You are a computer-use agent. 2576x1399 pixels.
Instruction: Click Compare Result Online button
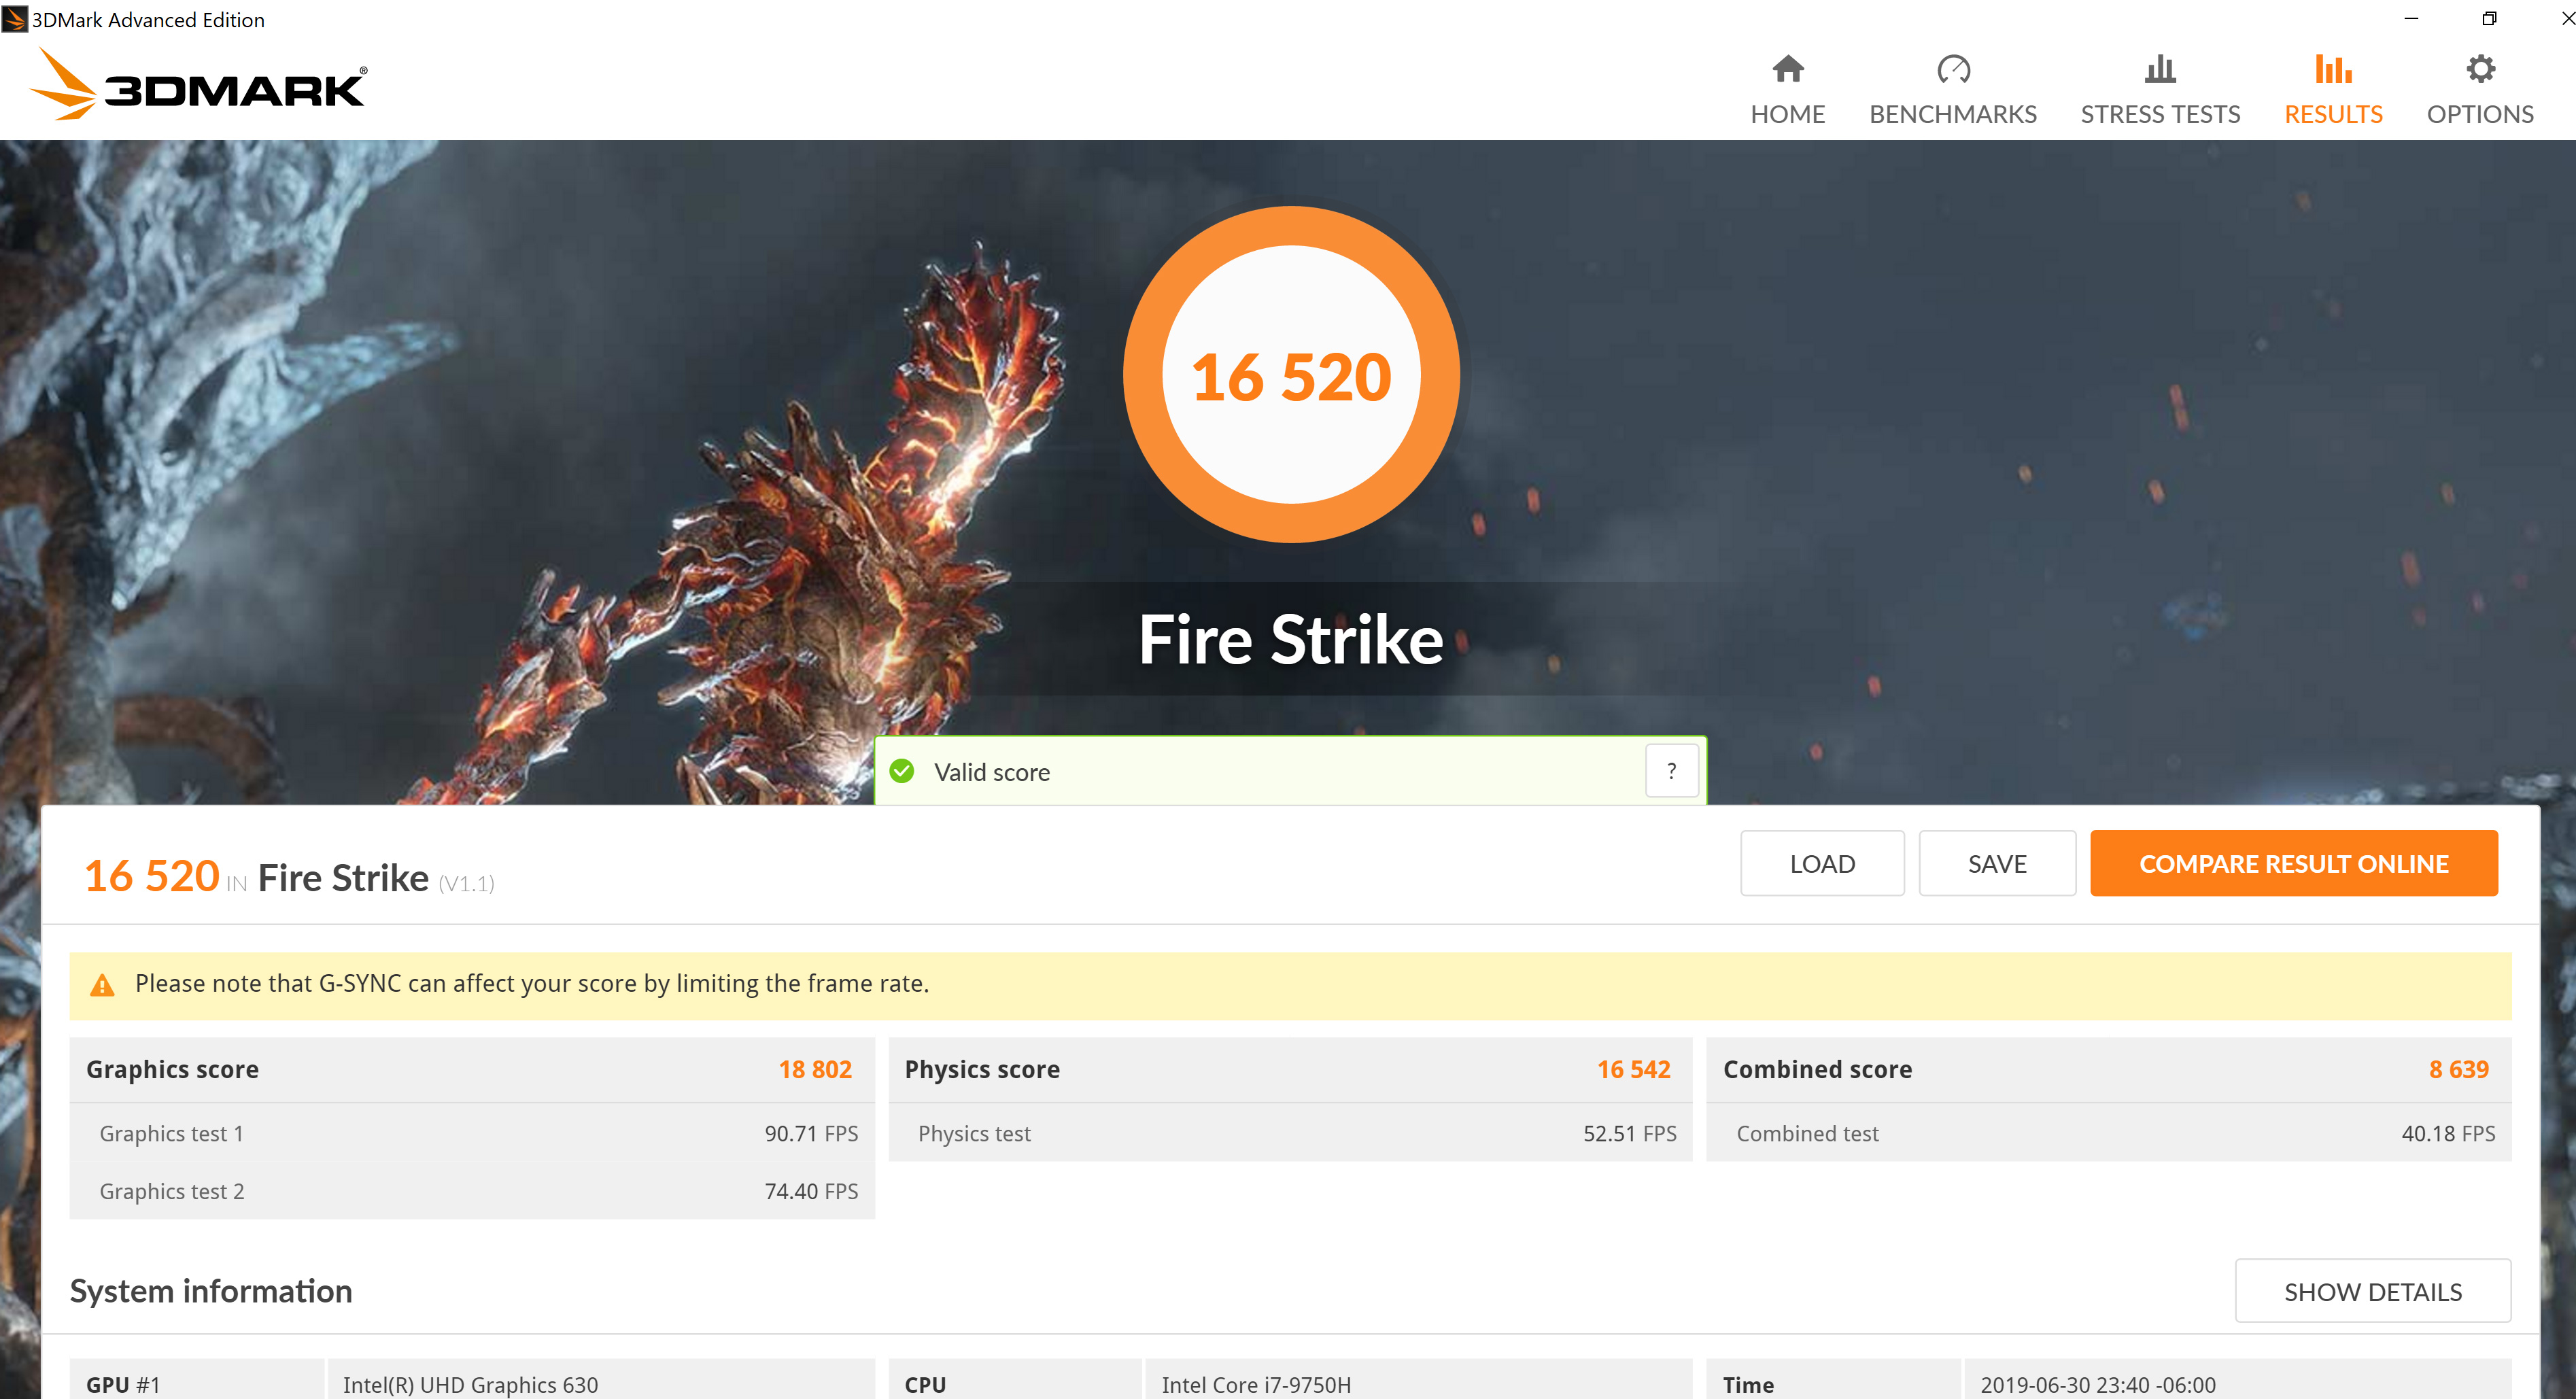coord(2293,863)
